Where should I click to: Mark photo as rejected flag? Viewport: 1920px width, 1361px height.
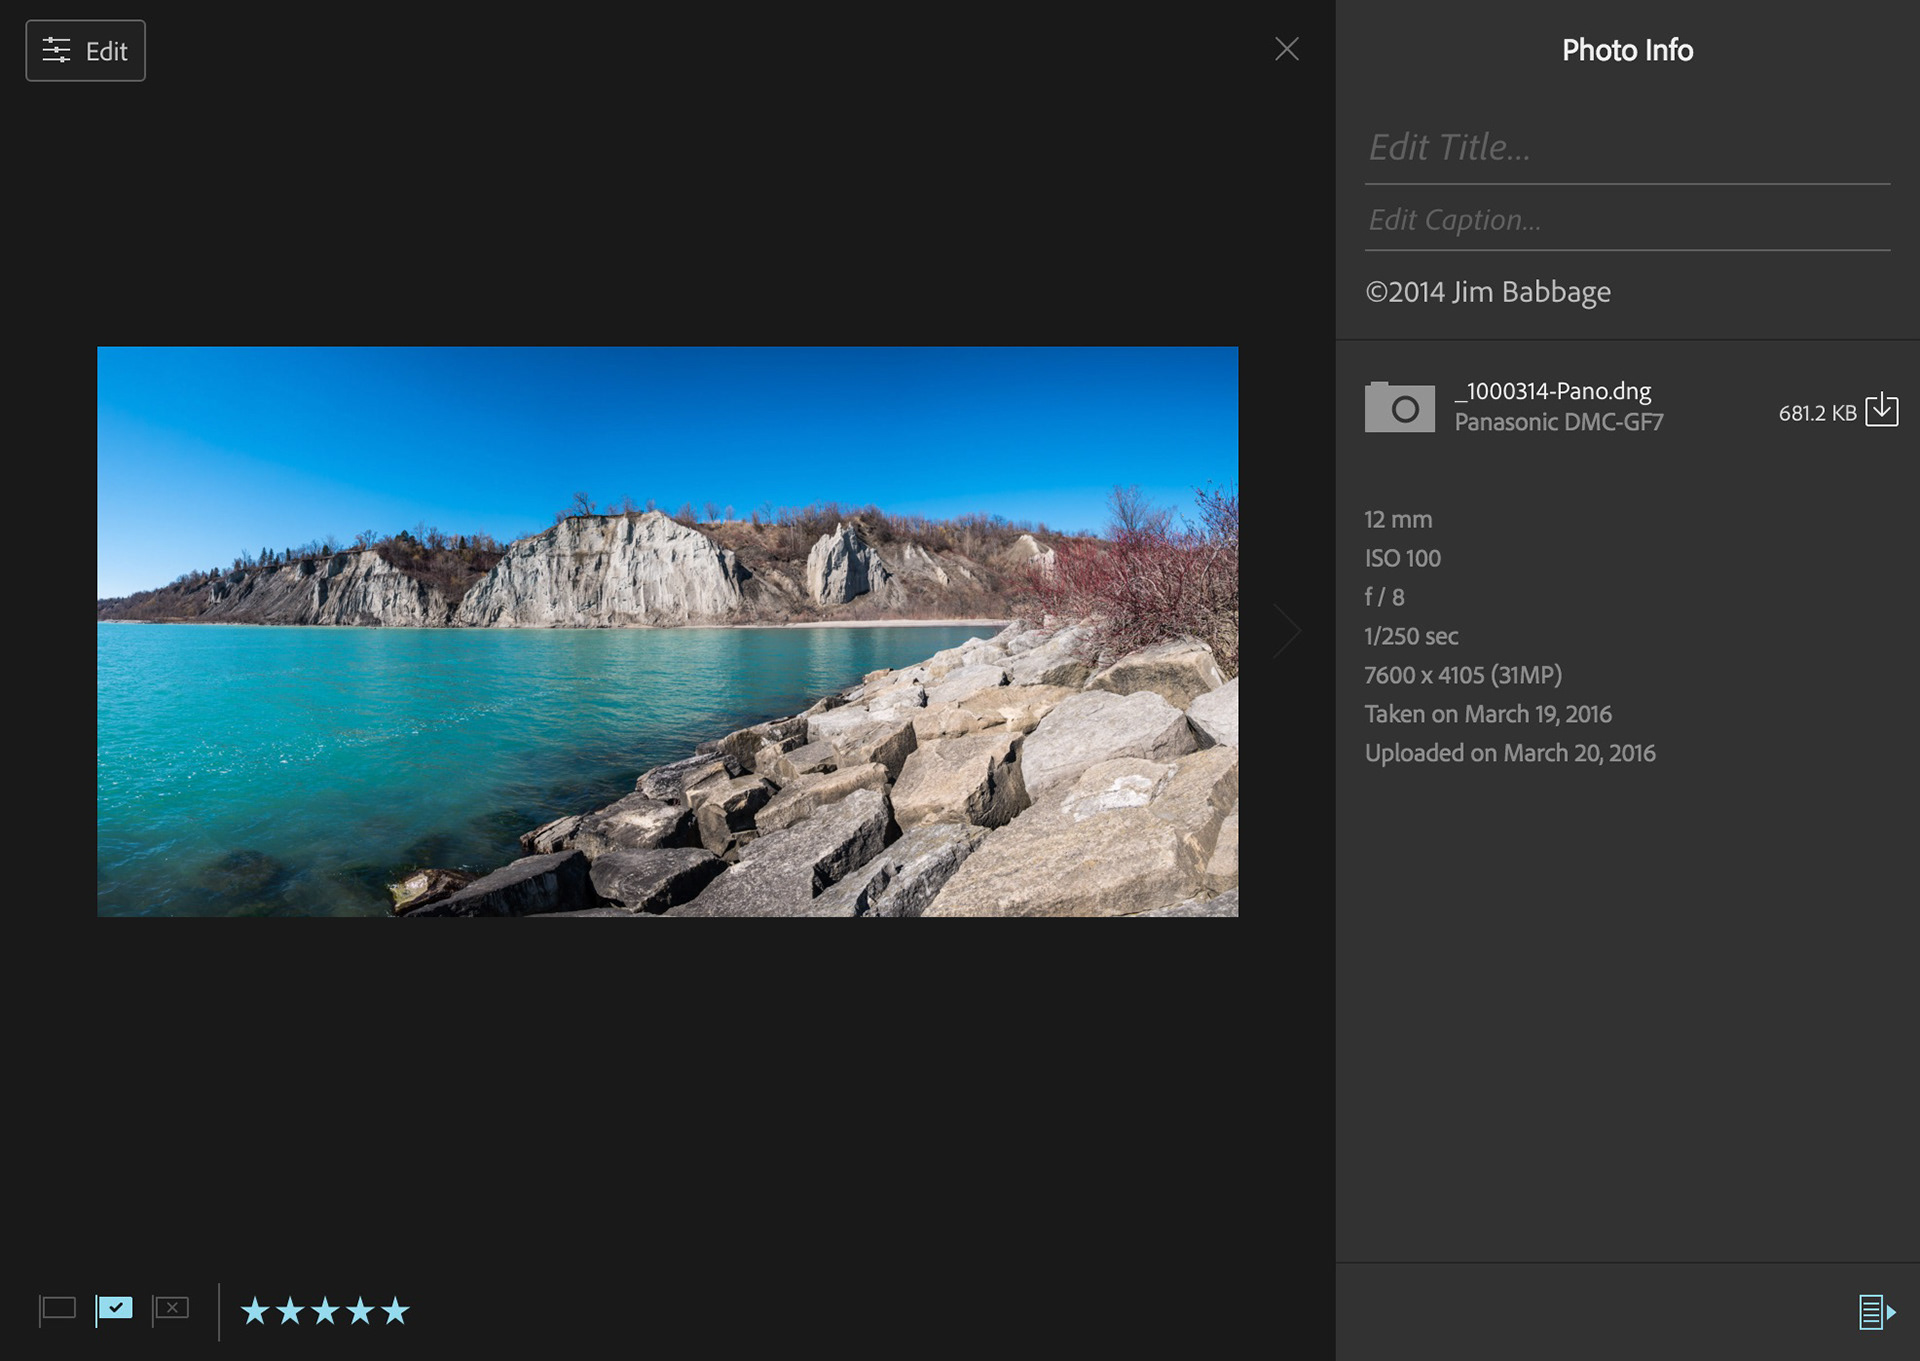[x=171, y=1310]
